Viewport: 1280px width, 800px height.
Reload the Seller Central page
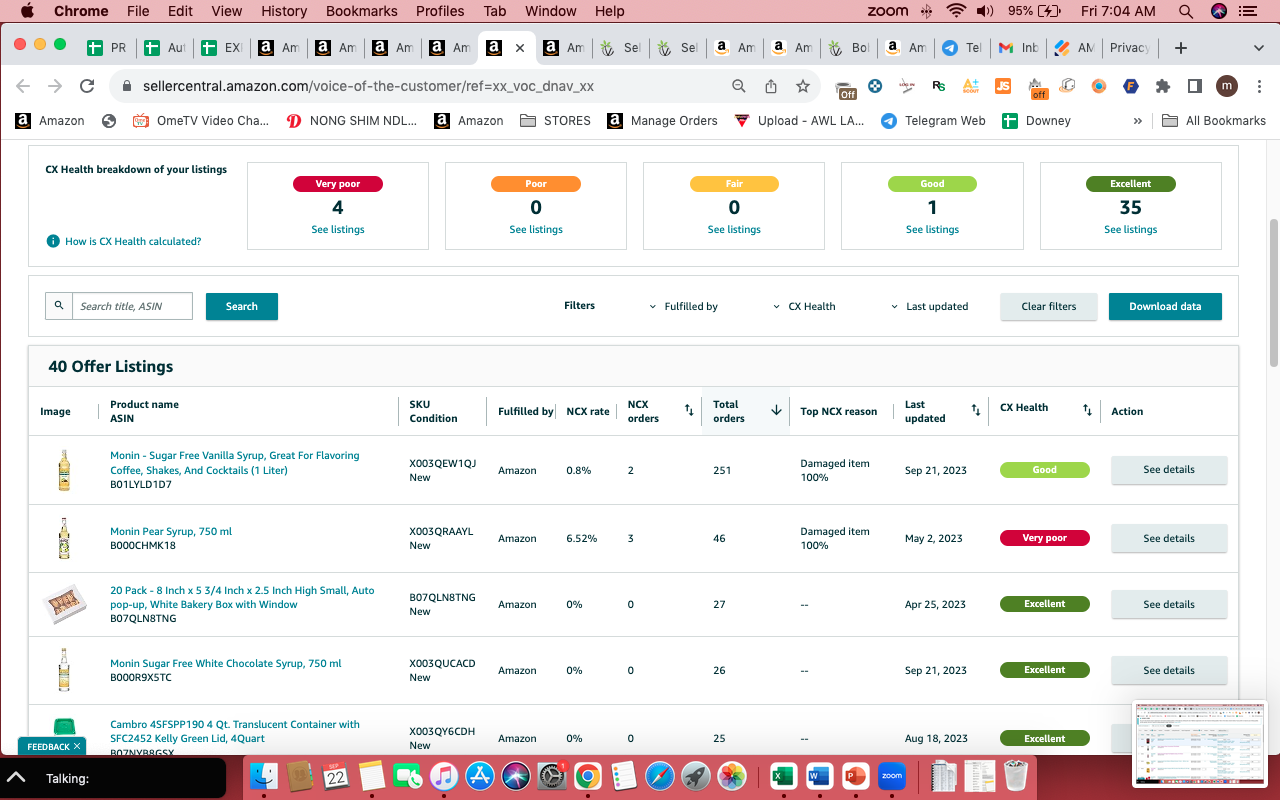(87, 86)
